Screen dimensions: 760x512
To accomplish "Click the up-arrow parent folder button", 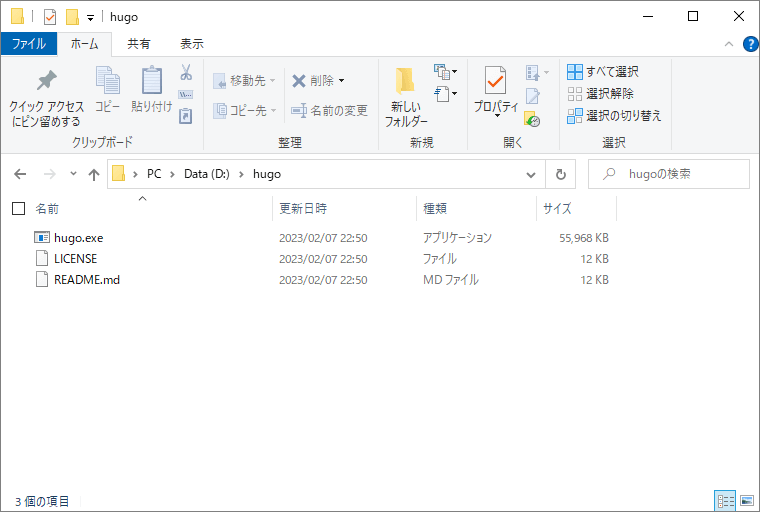I will point(94,174).
